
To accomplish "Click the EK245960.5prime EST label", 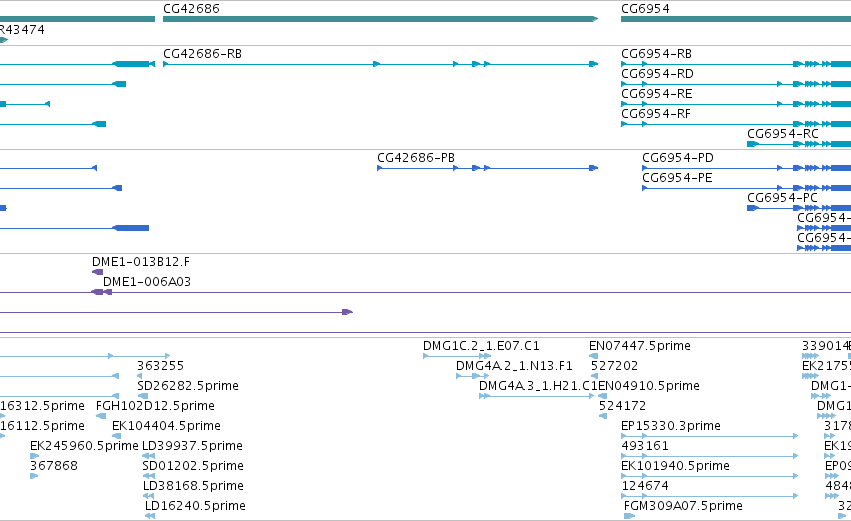I will click(84, 446).
